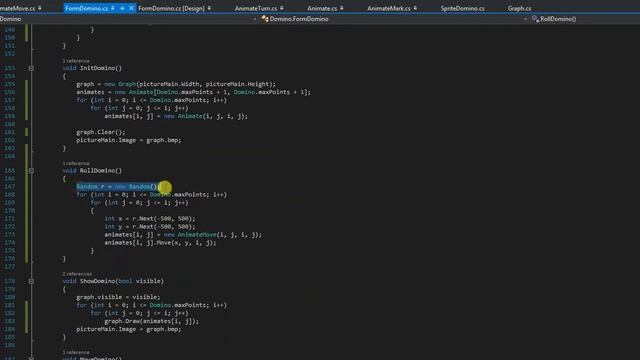Collapse the ShowDomino(bool visible) method

click(31, 281)
